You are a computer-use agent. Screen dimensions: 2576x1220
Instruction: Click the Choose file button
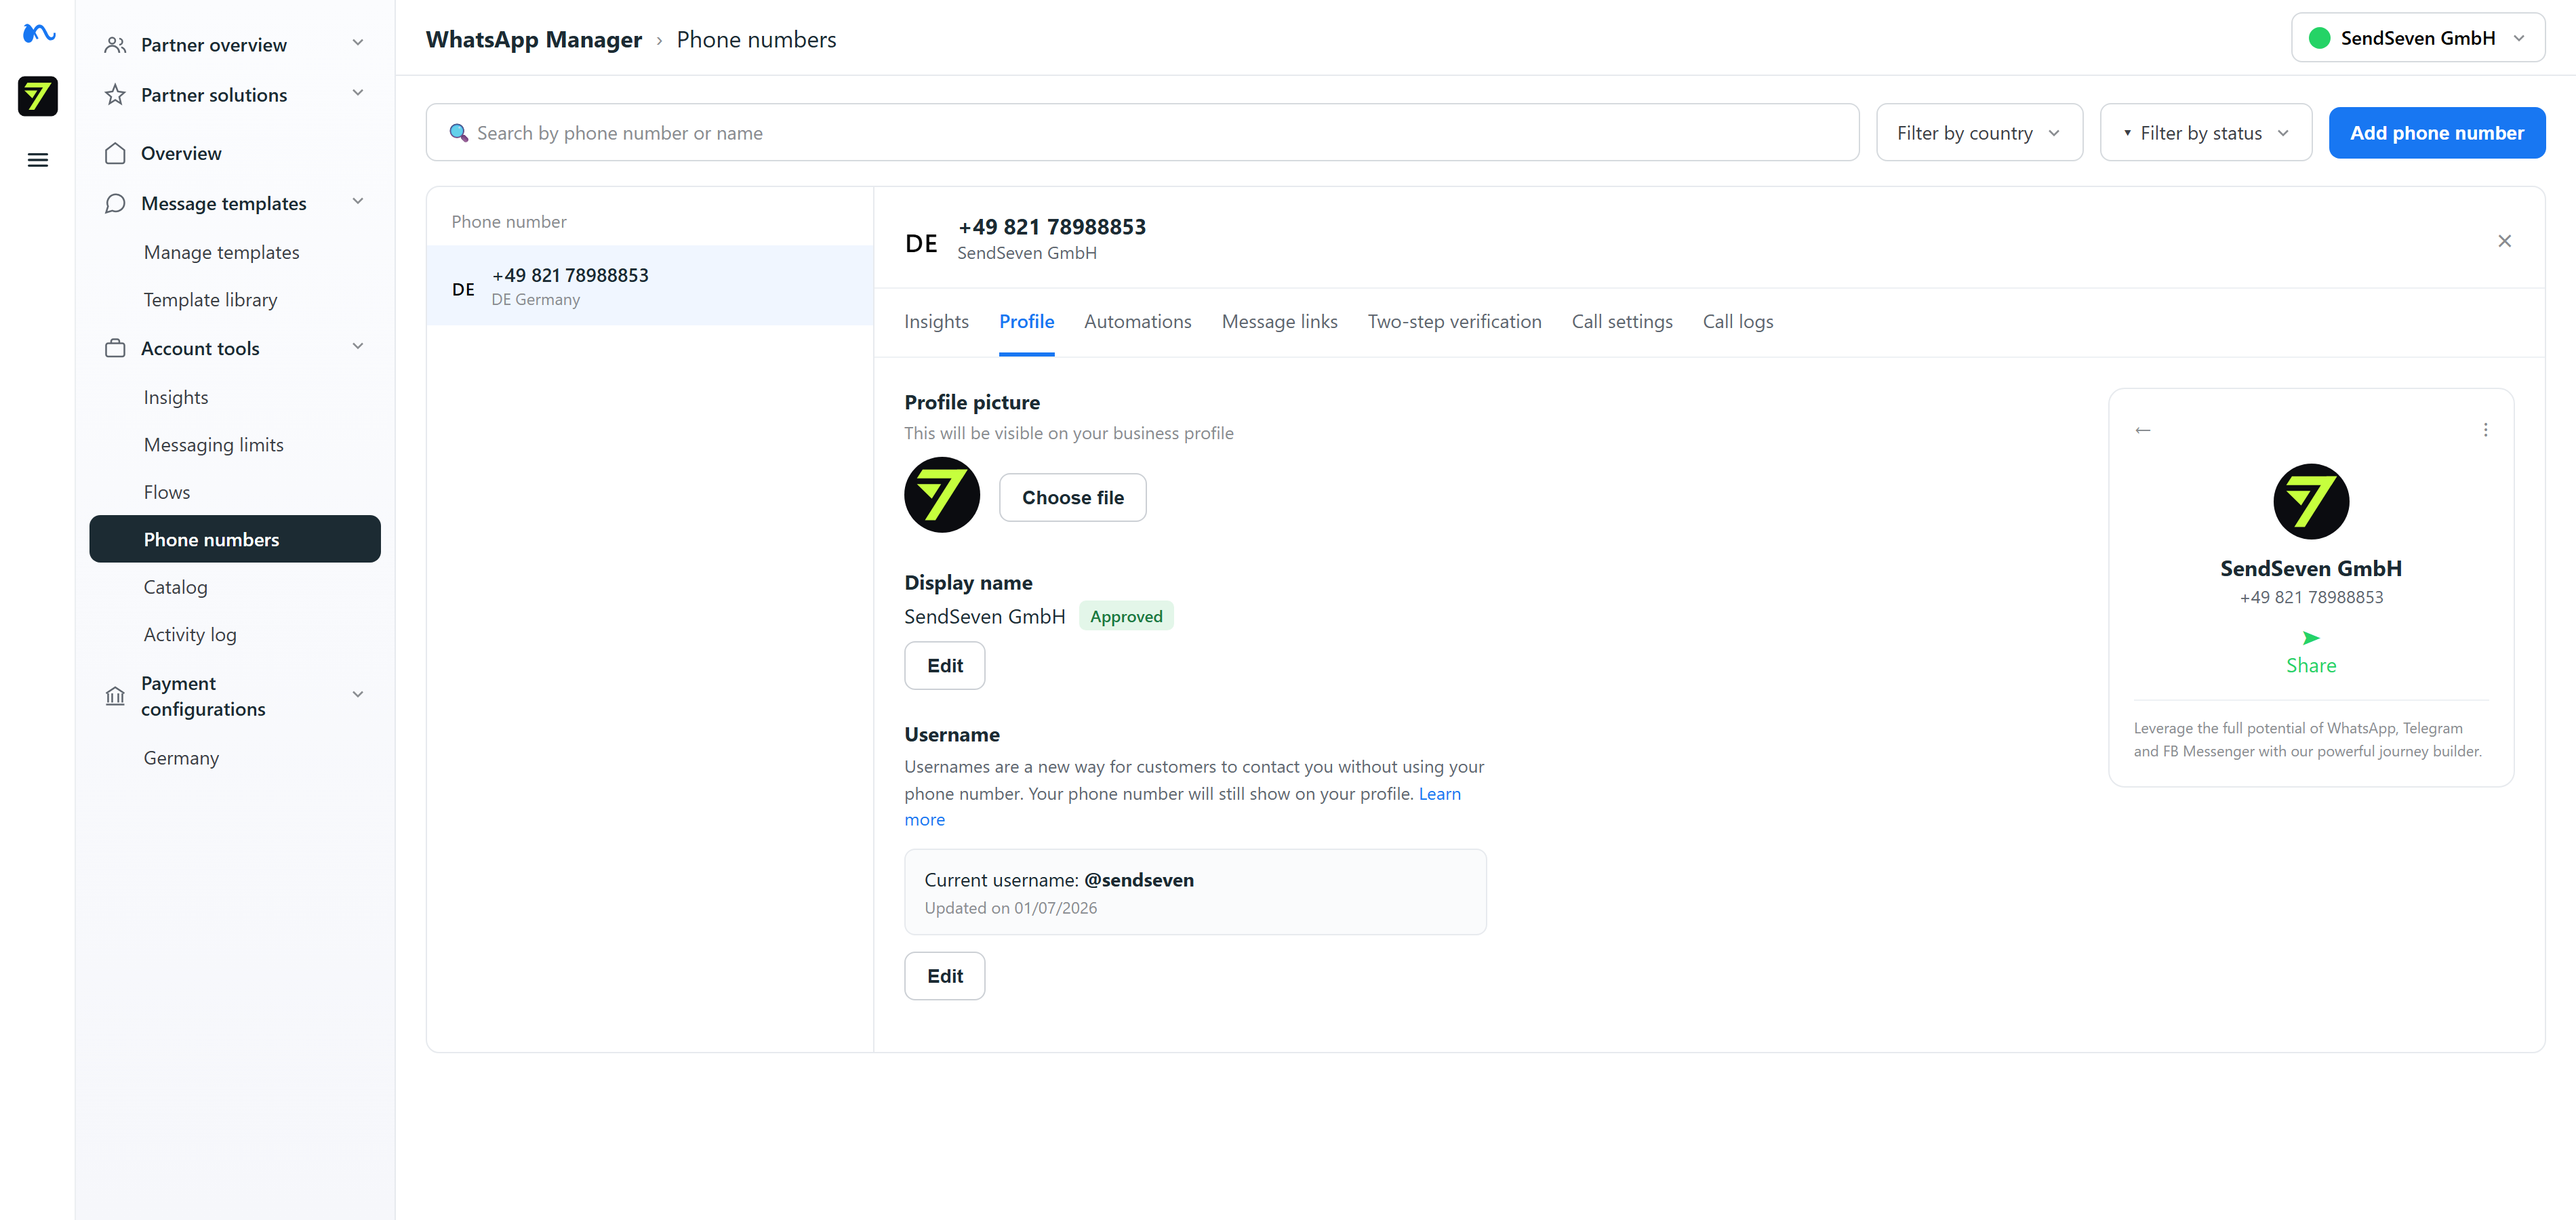tap(1072, 497)
